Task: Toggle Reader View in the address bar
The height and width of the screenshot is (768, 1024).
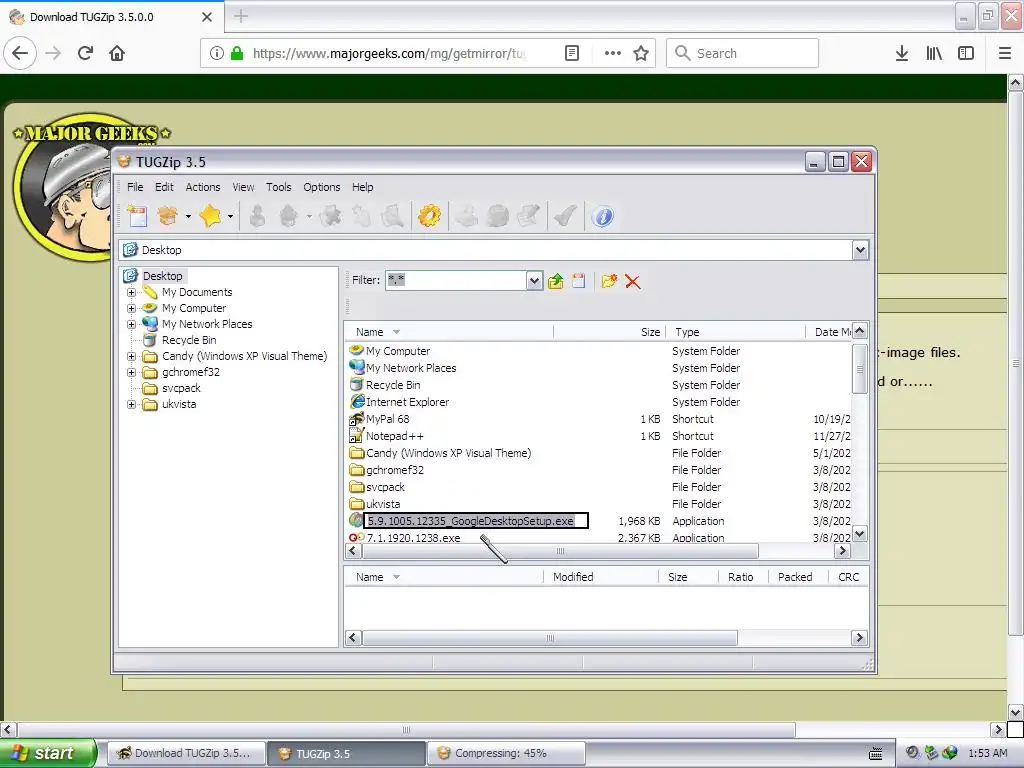Action: click(571, 53)
